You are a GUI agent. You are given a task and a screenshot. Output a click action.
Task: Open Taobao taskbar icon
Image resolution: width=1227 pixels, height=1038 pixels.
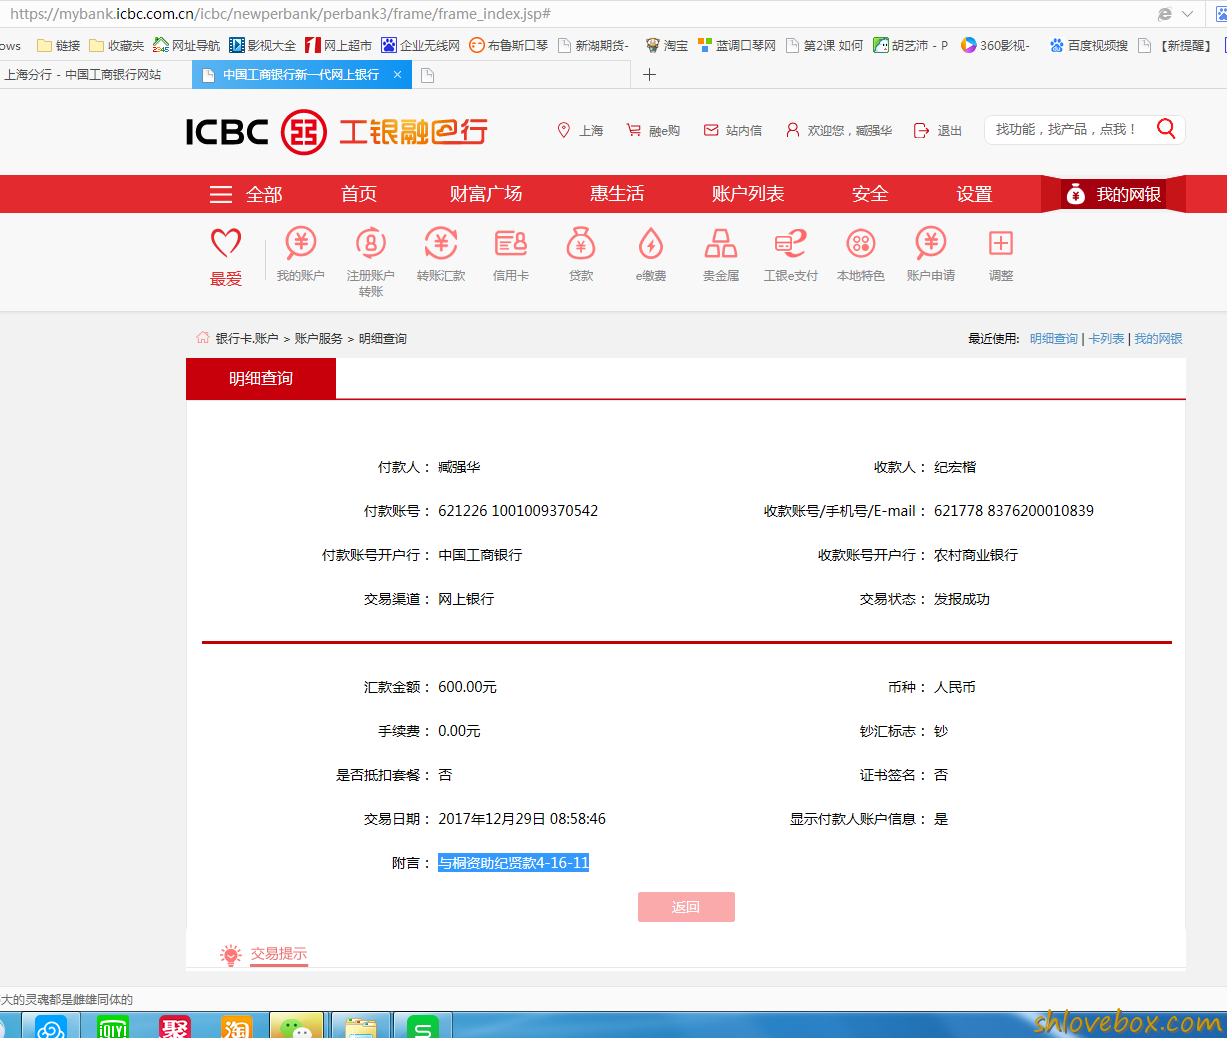click(237, 1026)
